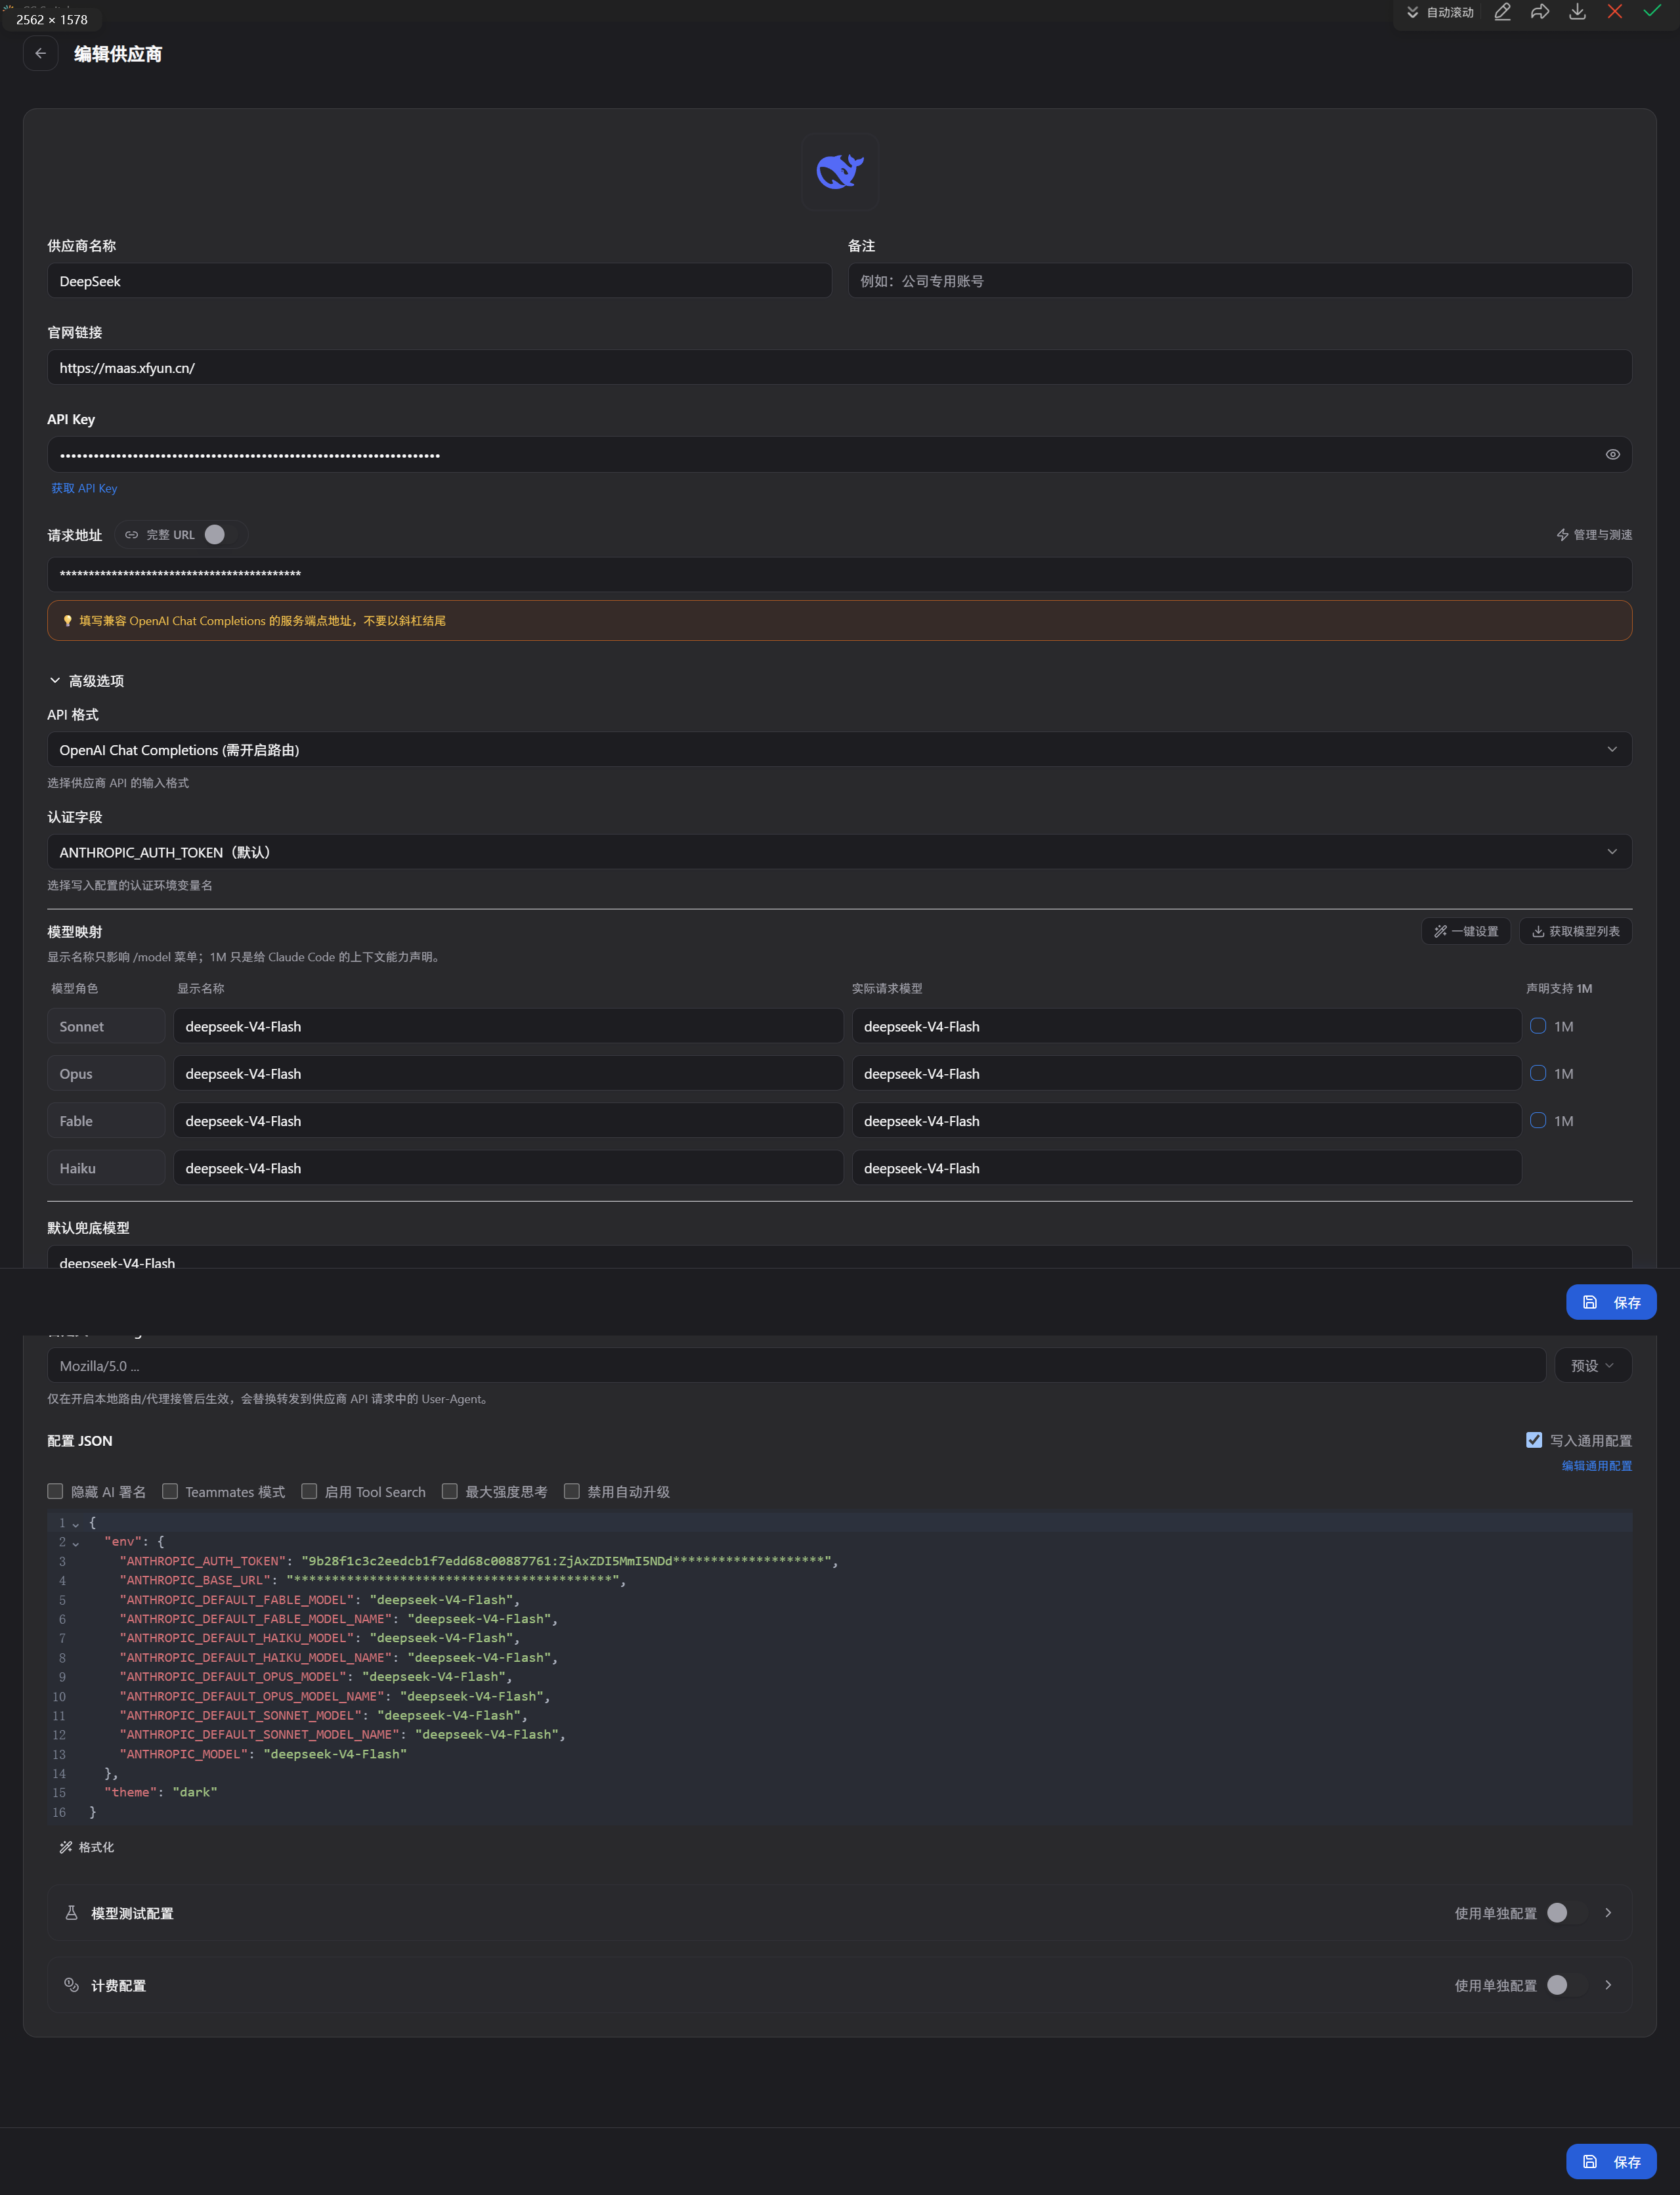Click the flask icon beside 模型测试配置

71,1913
